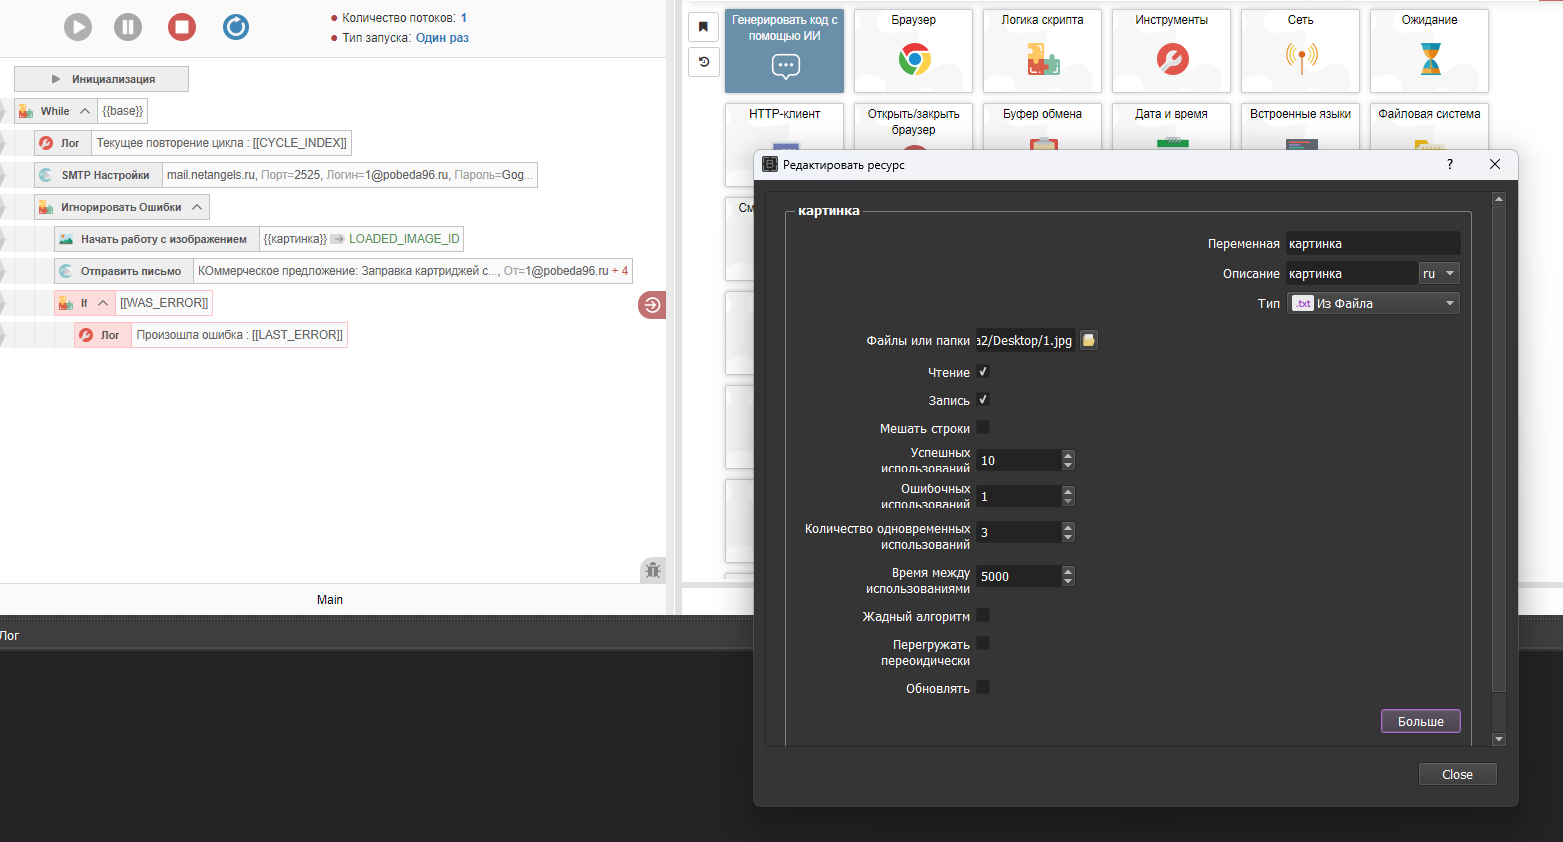The image size is (1563, 842).
Task: Click the blue Restart script icon
Action: (236, 27)
